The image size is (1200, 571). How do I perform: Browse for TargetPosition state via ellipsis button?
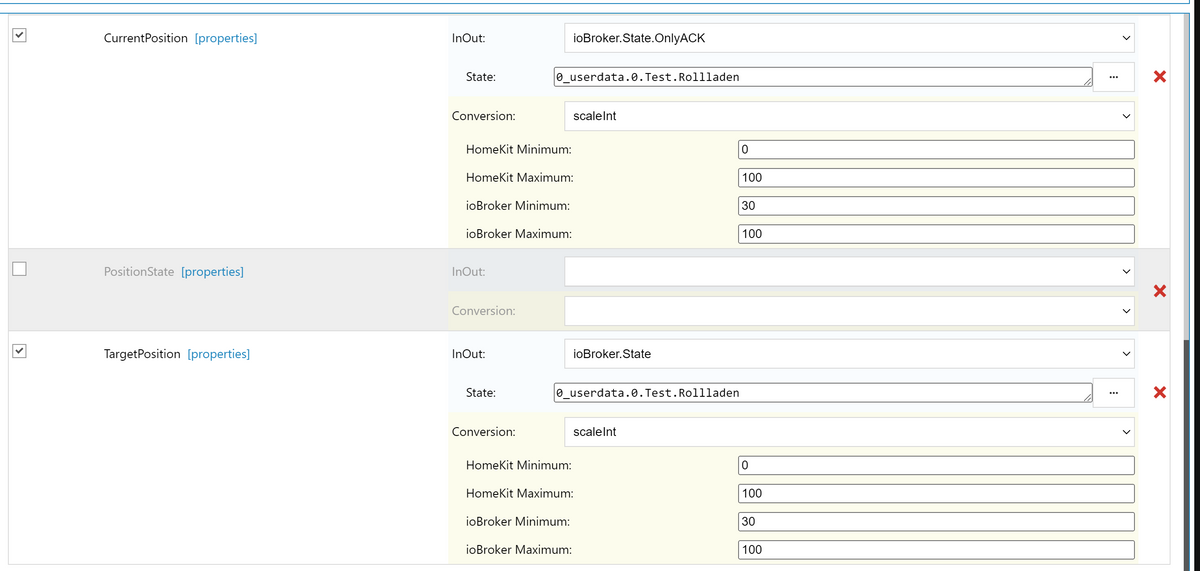(1113, 393)
